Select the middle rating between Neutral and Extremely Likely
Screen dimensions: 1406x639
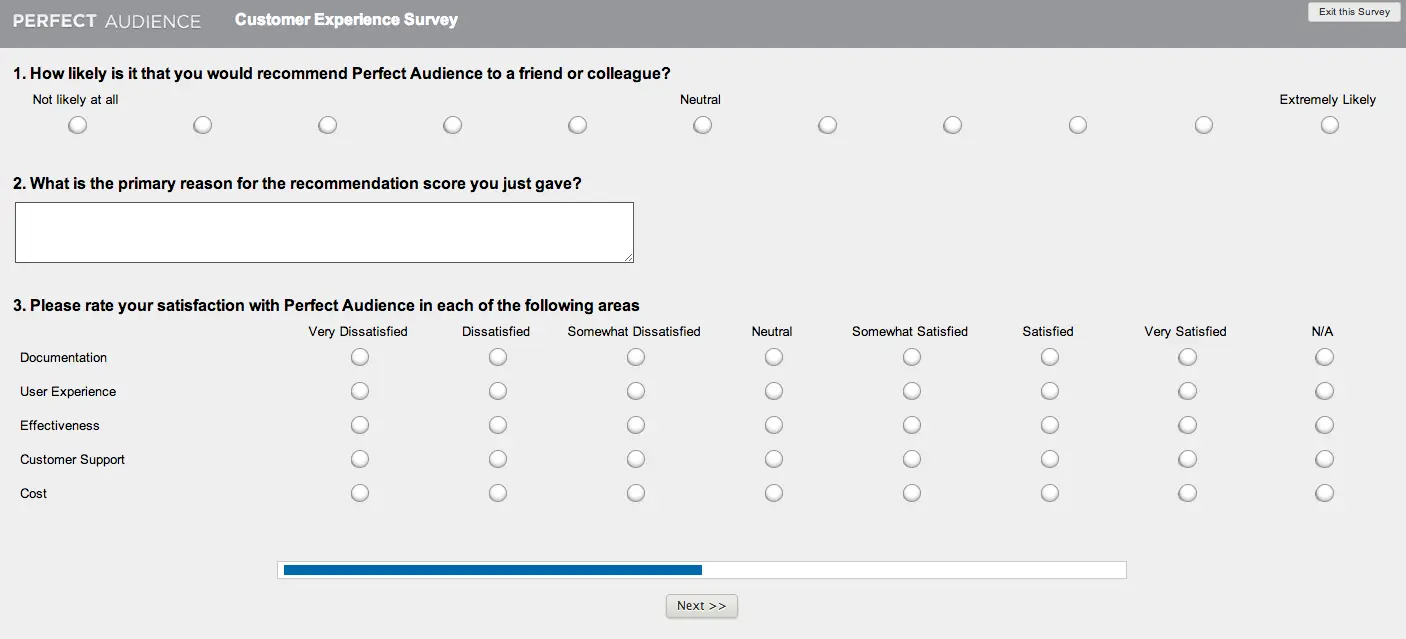tap(1077, 125)
